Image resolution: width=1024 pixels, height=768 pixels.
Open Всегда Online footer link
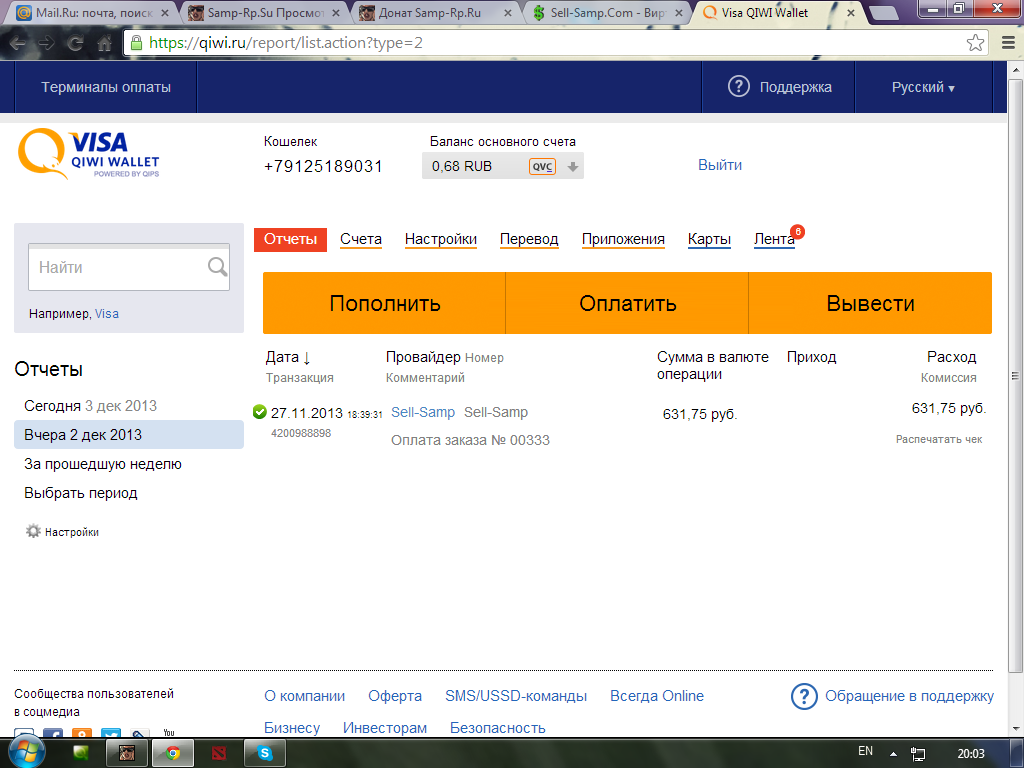(x=657, y=696)
